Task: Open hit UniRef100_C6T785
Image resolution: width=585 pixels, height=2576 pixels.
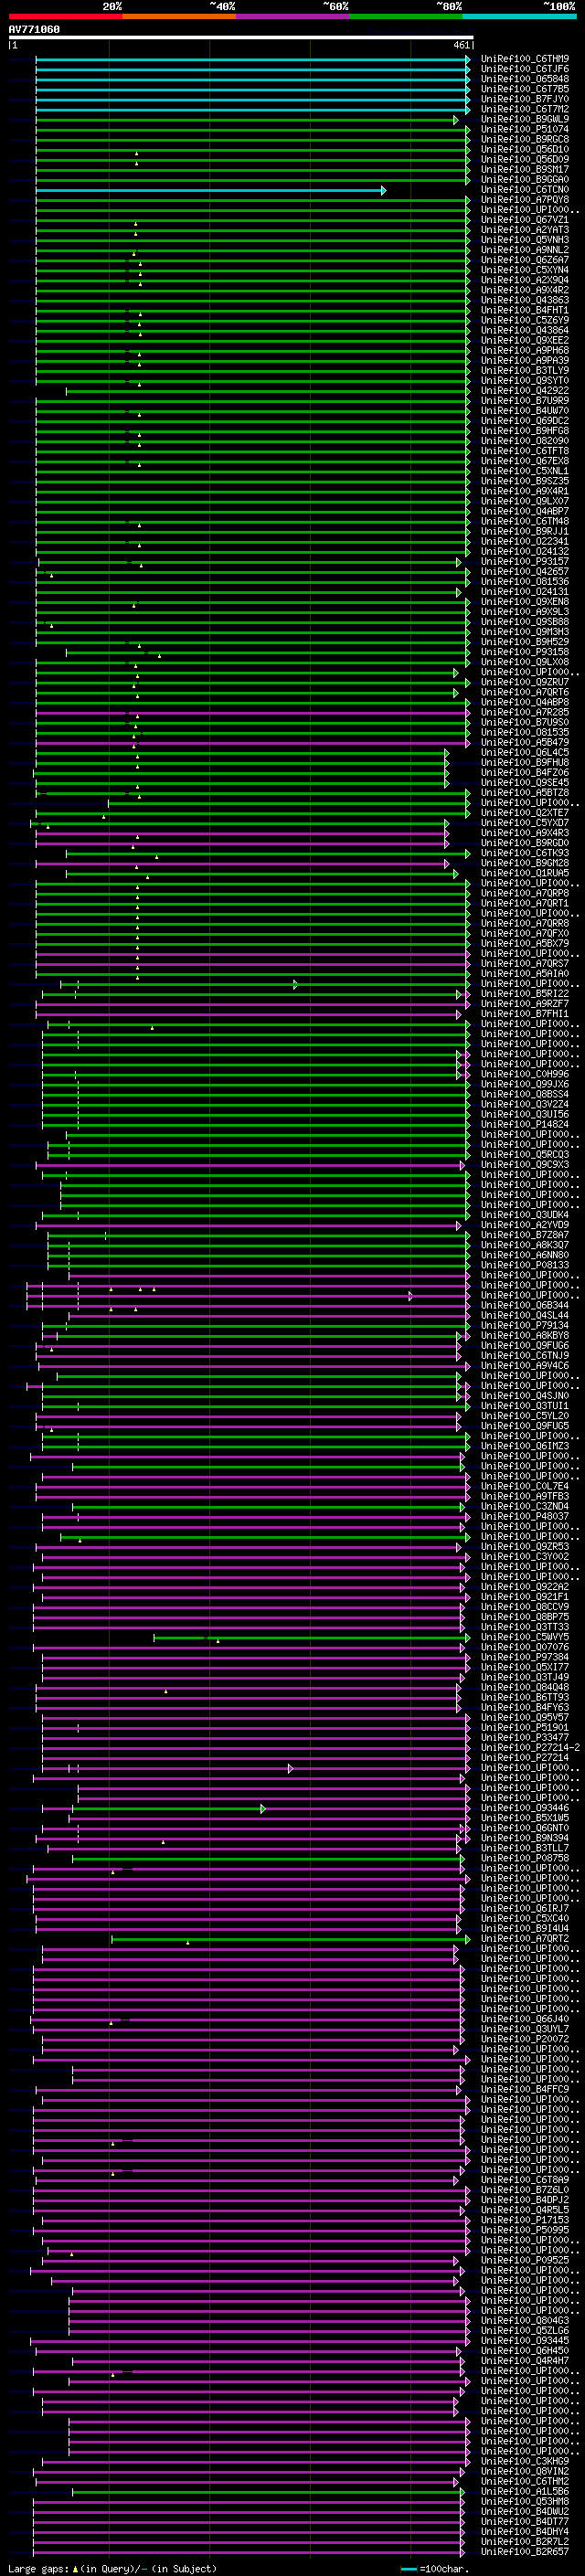Action: [525, 89]
